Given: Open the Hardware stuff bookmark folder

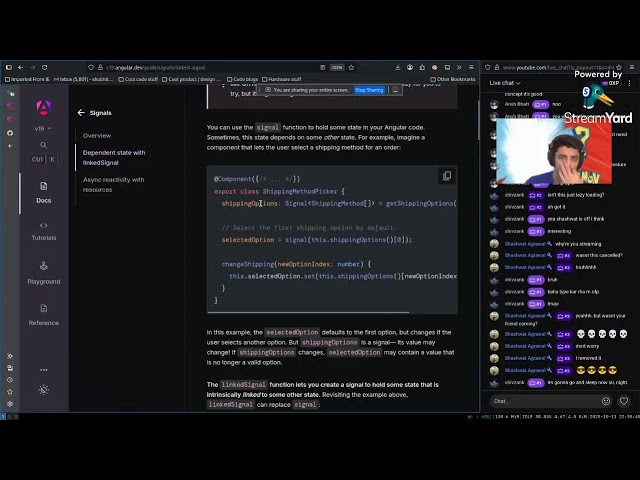Looking at the screenshot, I should (282, 79).
